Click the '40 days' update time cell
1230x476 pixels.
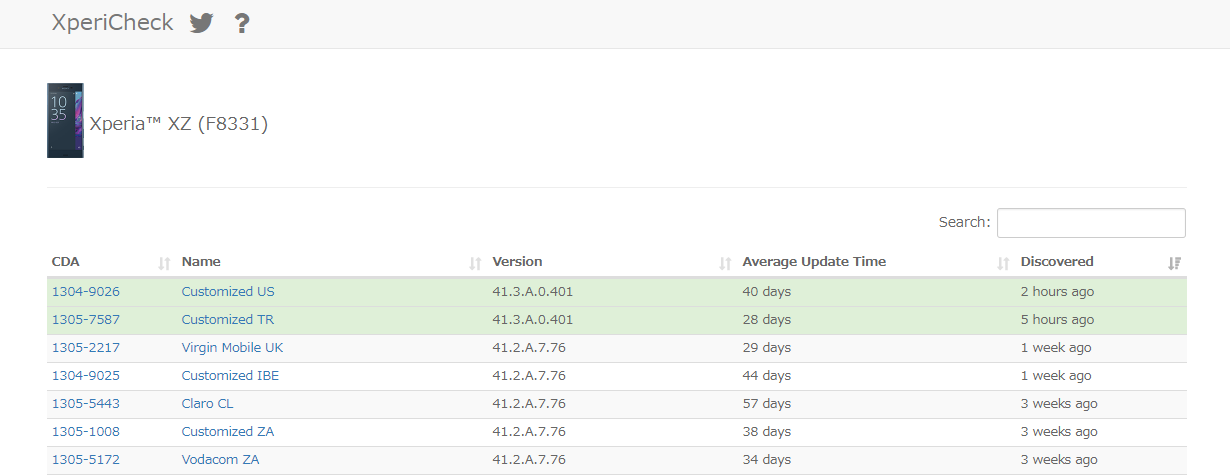coord(767,292)
